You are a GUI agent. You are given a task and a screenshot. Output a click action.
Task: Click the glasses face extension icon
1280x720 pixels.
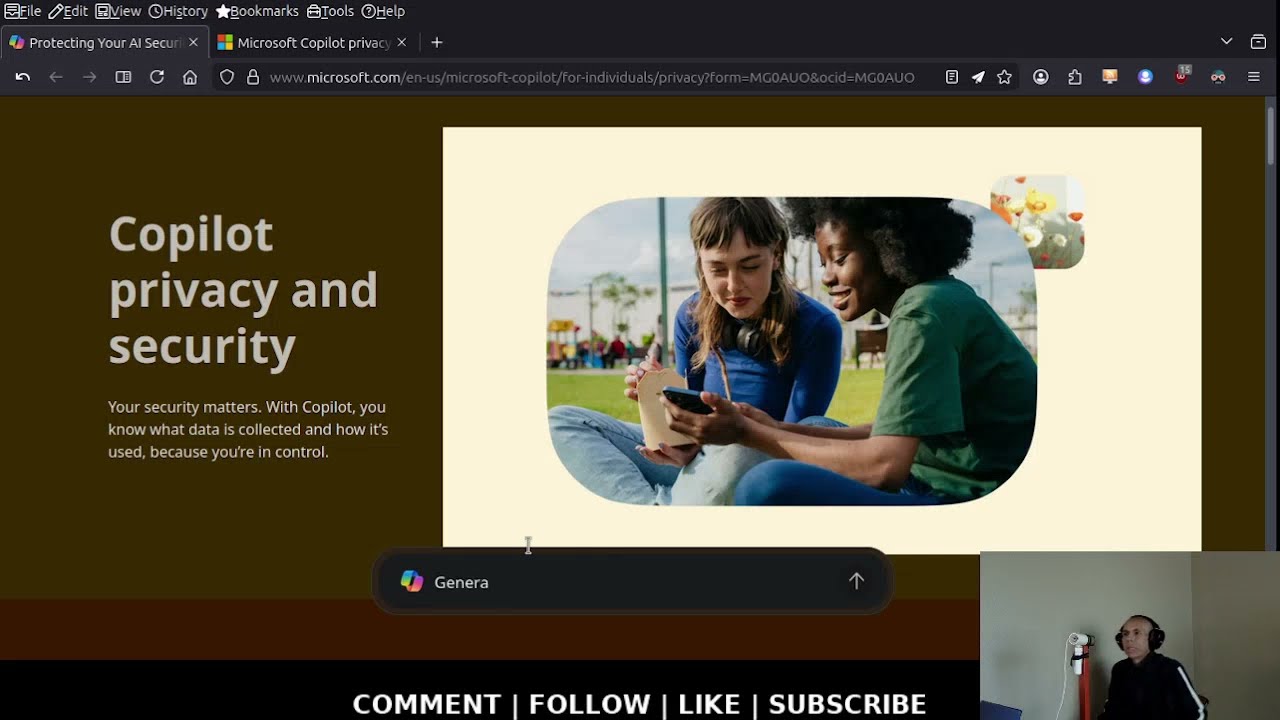(x=1218, y=77)
